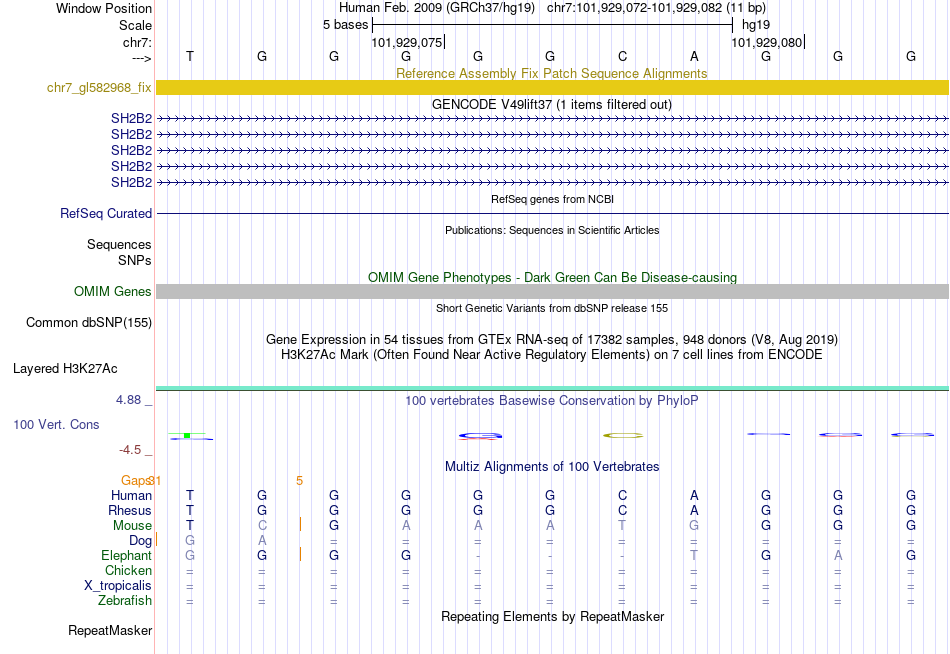Click the C base in the Mouse row

[x=262, y=526]
